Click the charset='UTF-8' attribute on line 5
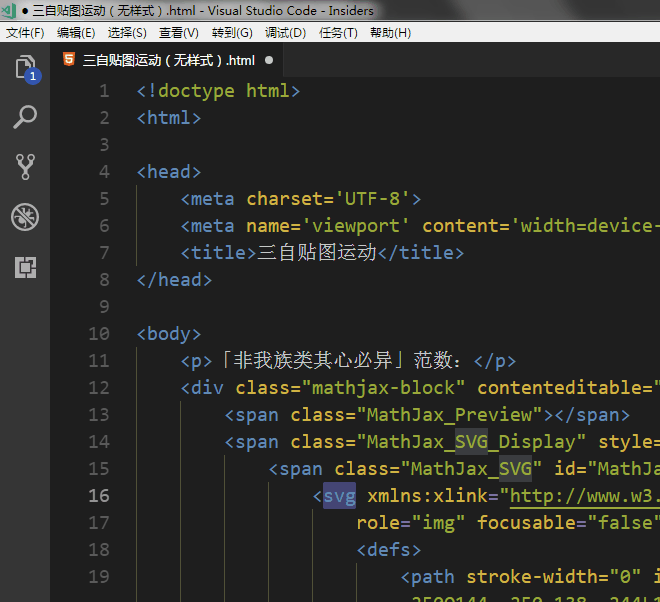The image size is (660, 602). [327, 199]
